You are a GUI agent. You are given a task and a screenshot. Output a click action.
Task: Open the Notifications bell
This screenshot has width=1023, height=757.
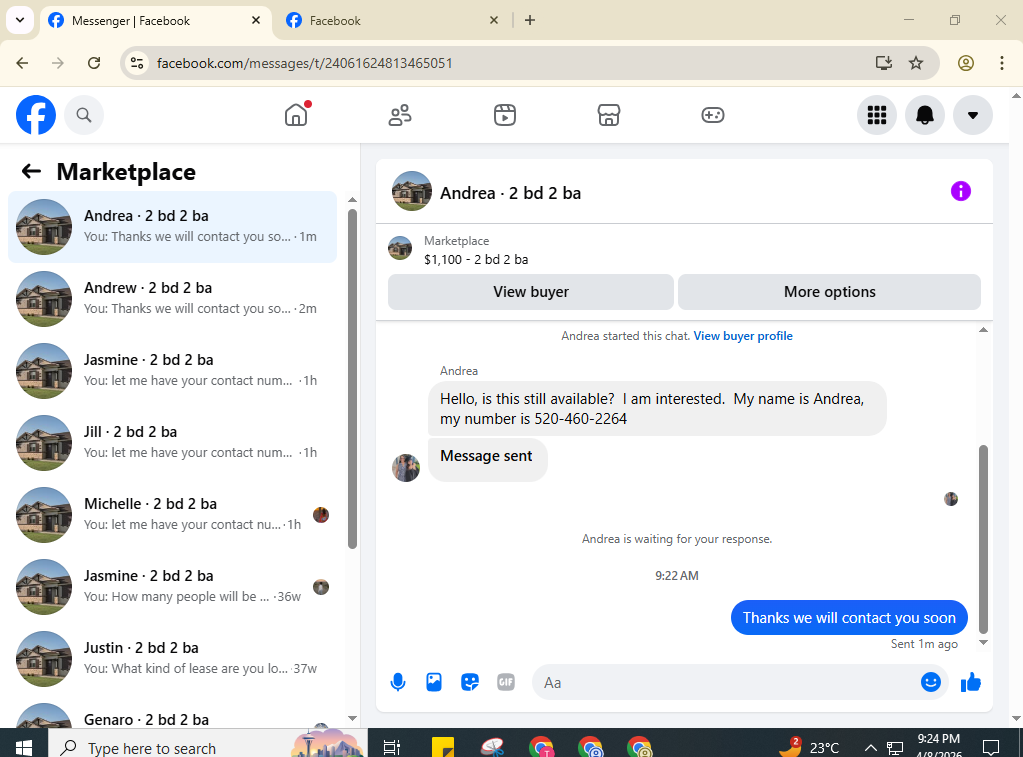(925, 115)
